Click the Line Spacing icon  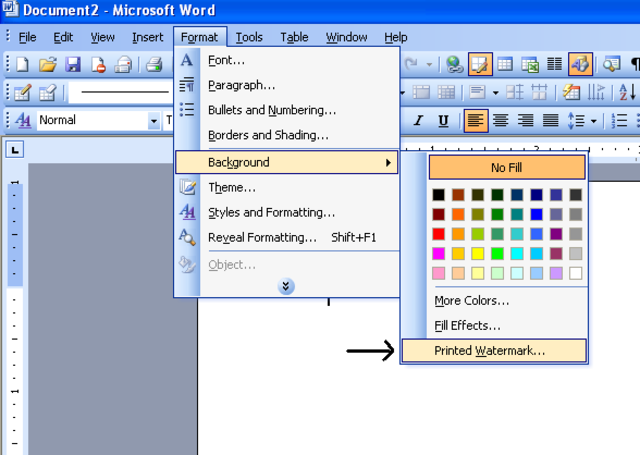(x=576, y=120)
